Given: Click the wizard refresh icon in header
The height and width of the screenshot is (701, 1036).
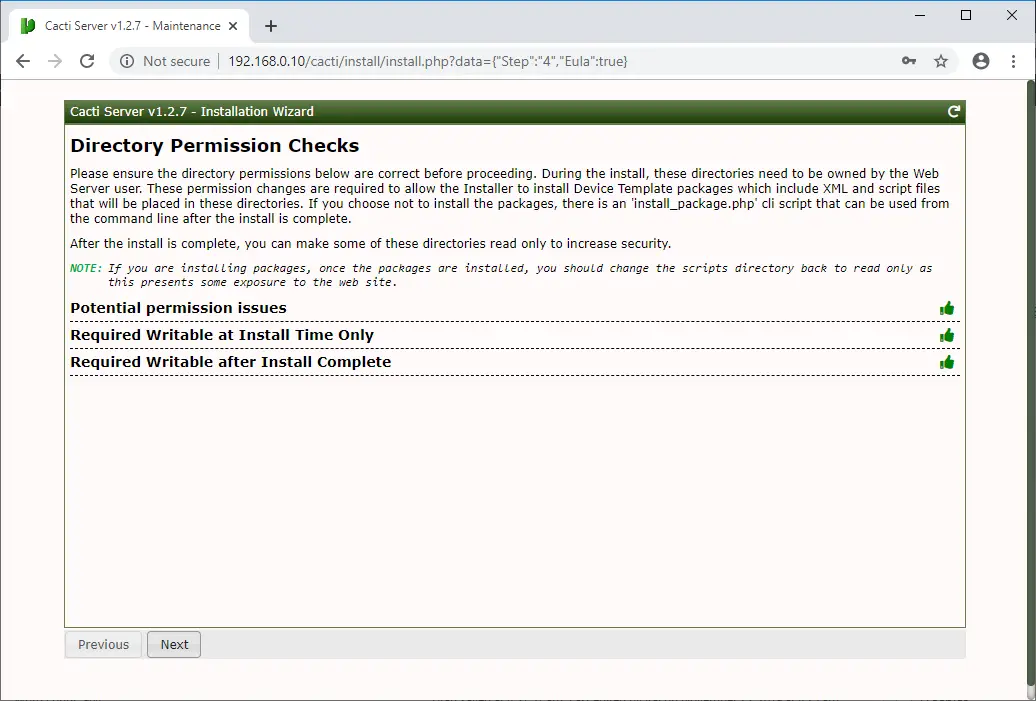Looking at the screenshot, I should 953,112.
